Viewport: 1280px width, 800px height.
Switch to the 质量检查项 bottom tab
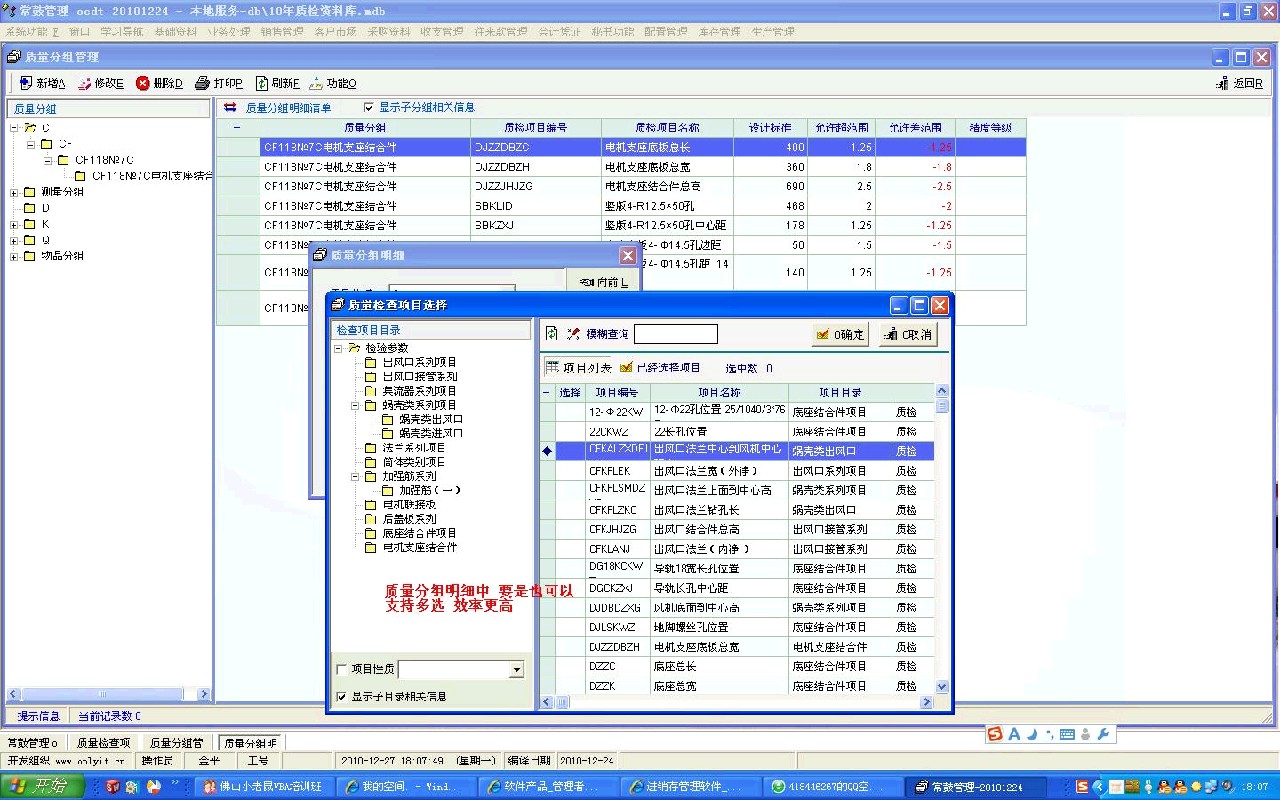(104, 743)
